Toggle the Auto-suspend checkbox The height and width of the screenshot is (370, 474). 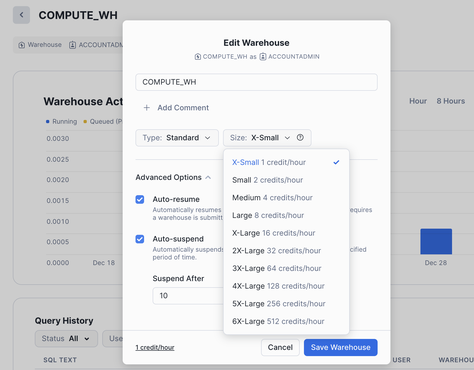(x=140, y=239)
